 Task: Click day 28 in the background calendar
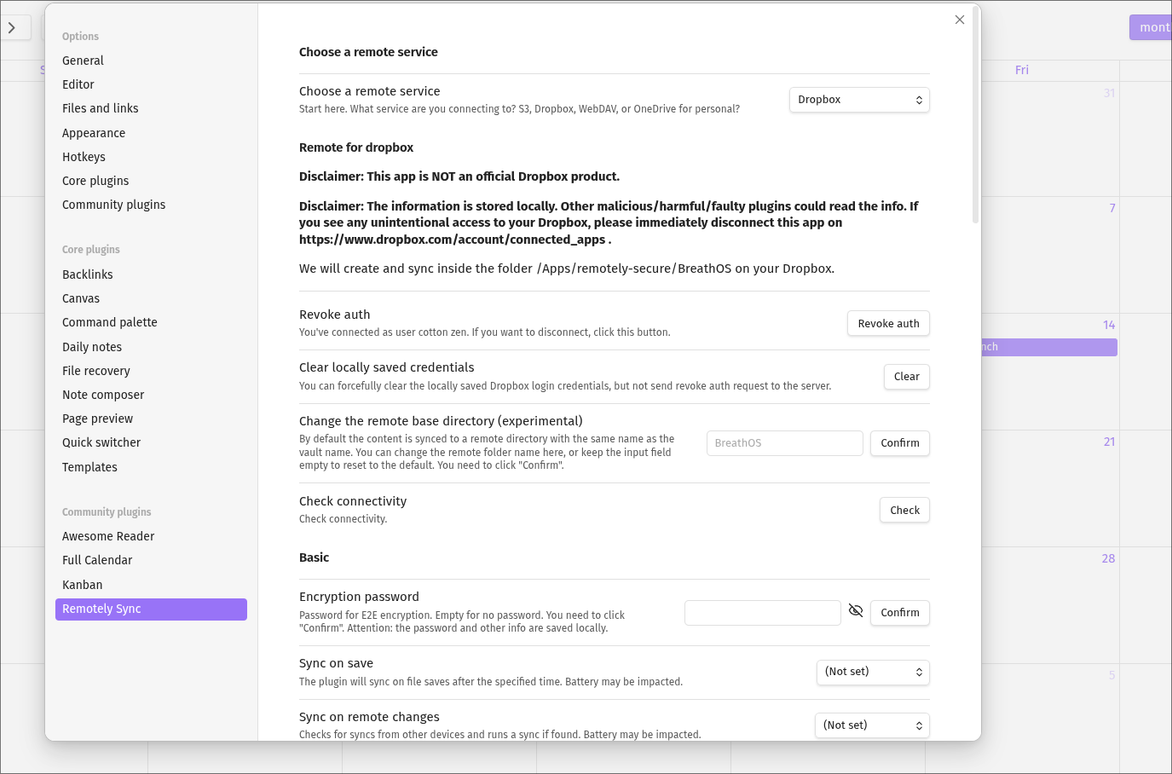pos(1108,558)
